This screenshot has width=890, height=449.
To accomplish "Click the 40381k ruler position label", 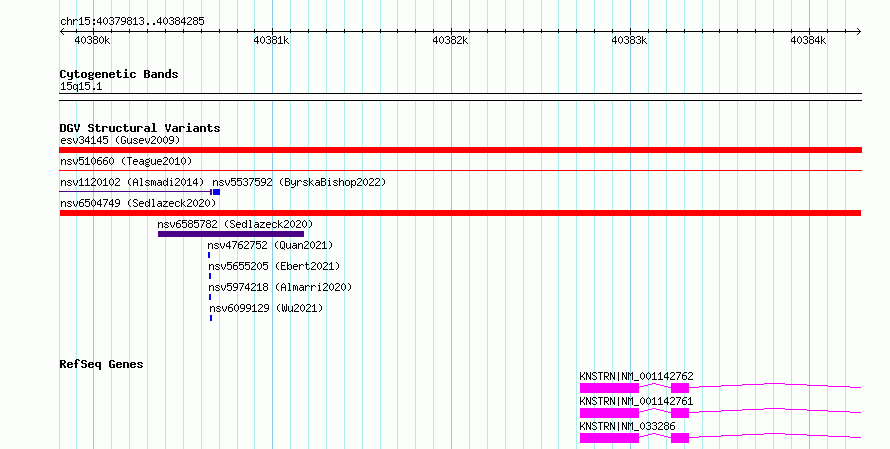I will (271, 40).
